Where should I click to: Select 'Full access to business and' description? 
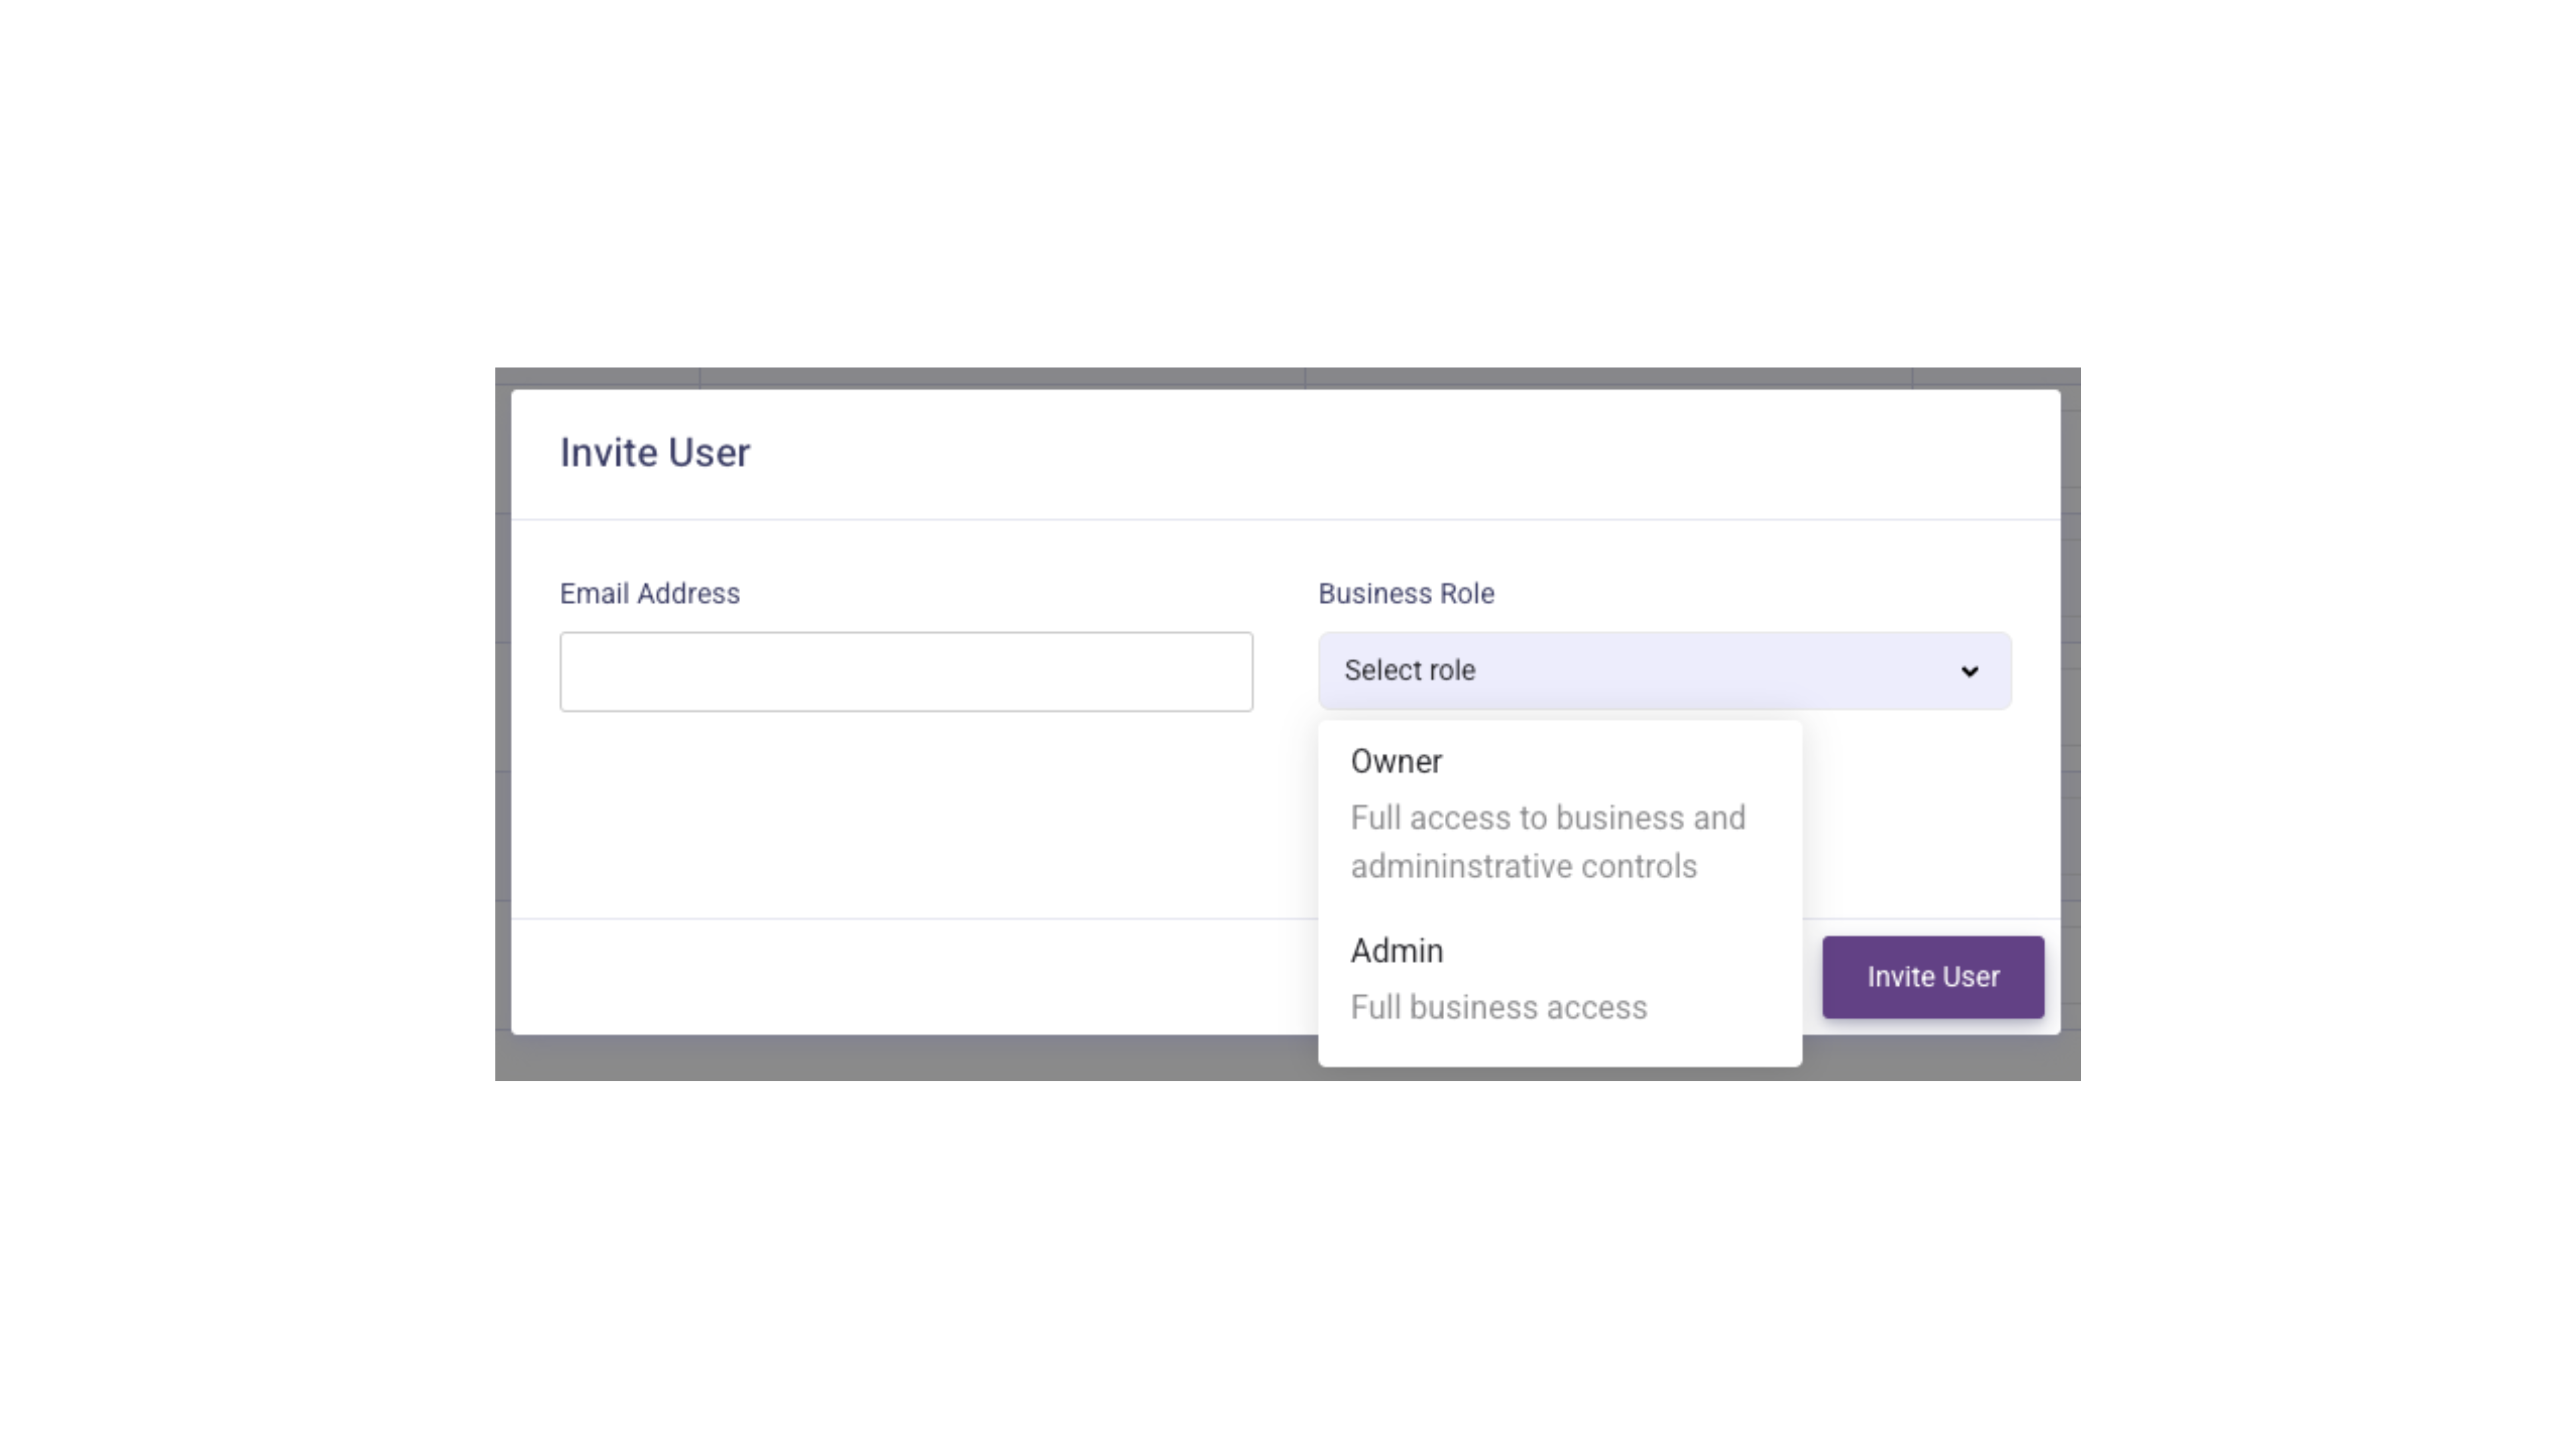[1547, 818]
